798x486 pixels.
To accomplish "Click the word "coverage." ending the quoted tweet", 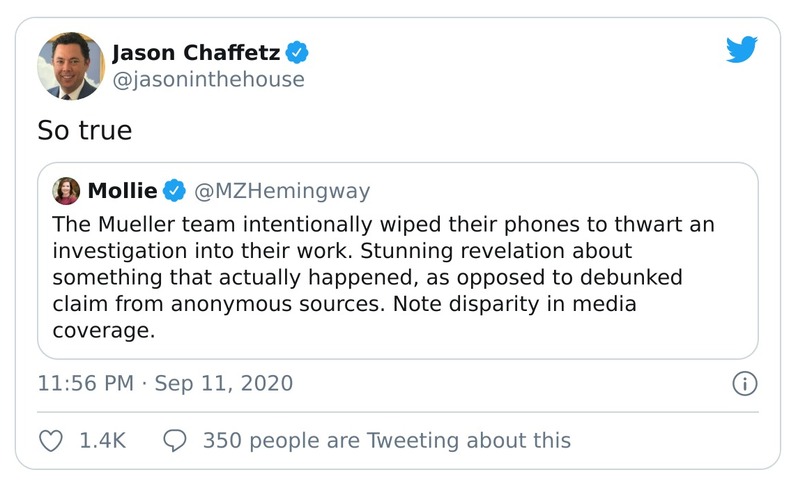I will coord(104,331).
